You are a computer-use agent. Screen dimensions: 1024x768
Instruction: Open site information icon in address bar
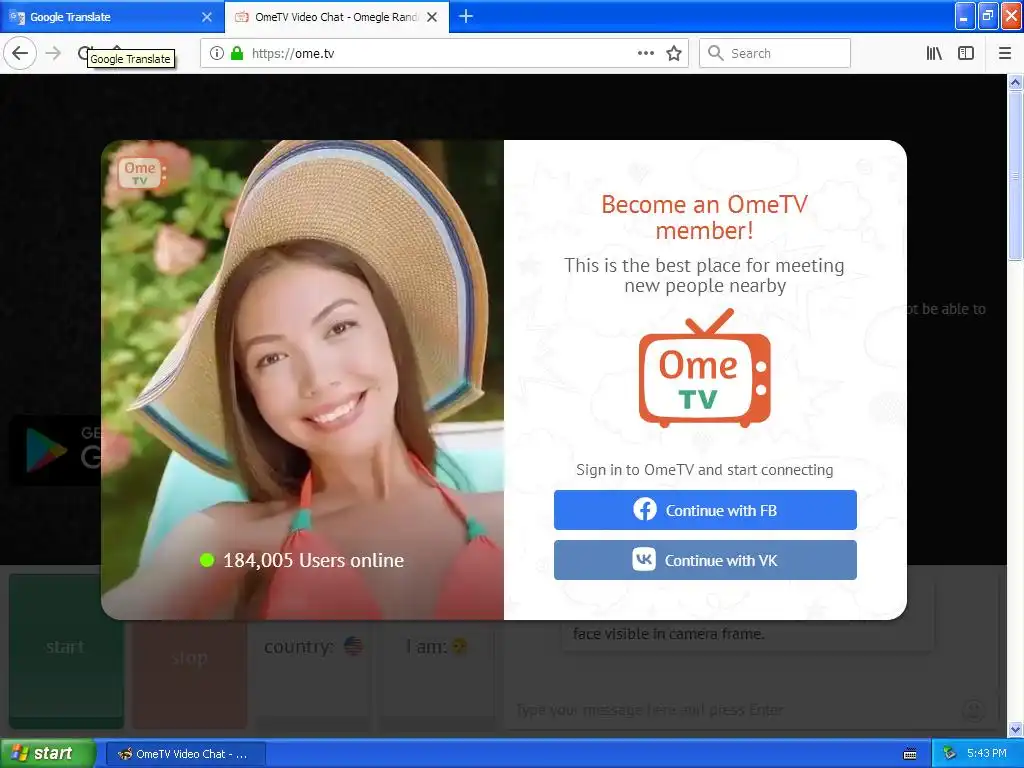[x=216, y=53]
